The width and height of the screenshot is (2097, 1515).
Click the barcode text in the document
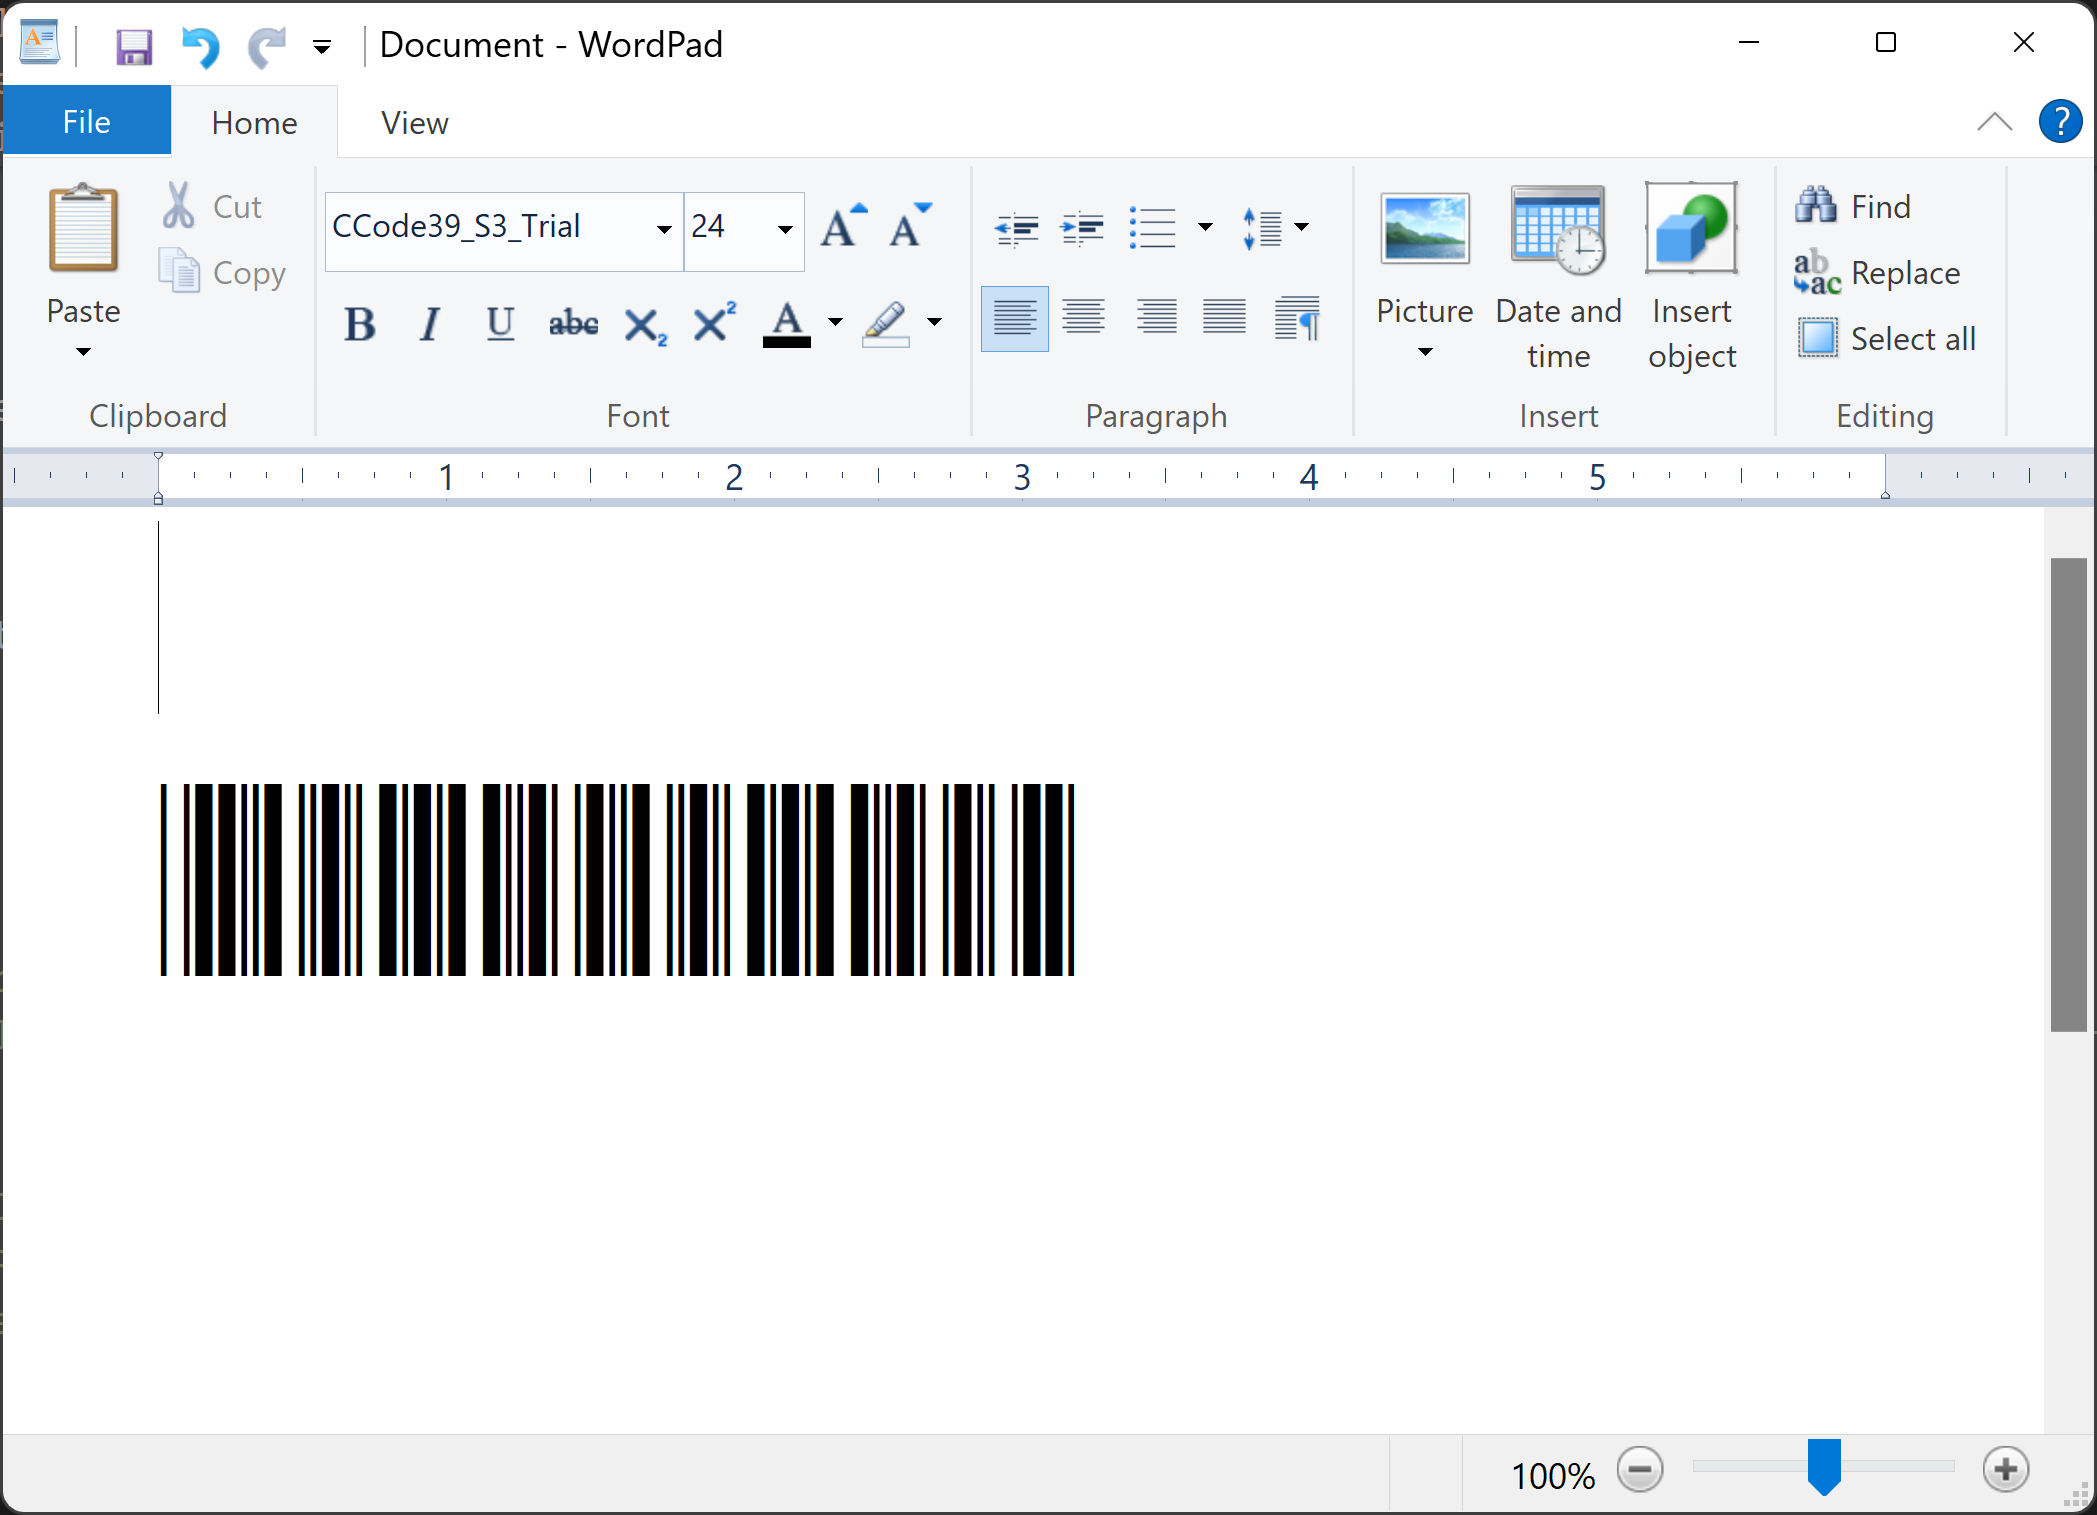pyautogui.click(x=617, y=880)
